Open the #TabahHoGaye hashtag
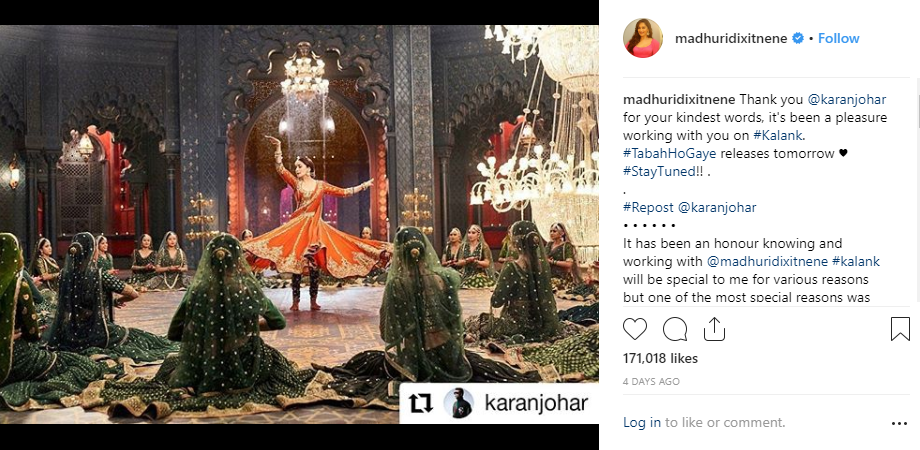The image size is (920, 450). 670,154
